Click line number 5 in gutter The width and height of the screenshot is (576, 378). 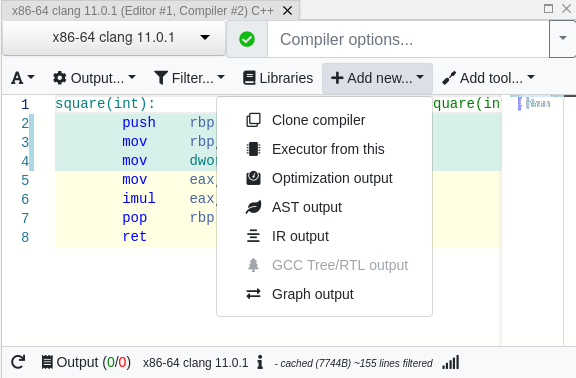coord(25,180)
